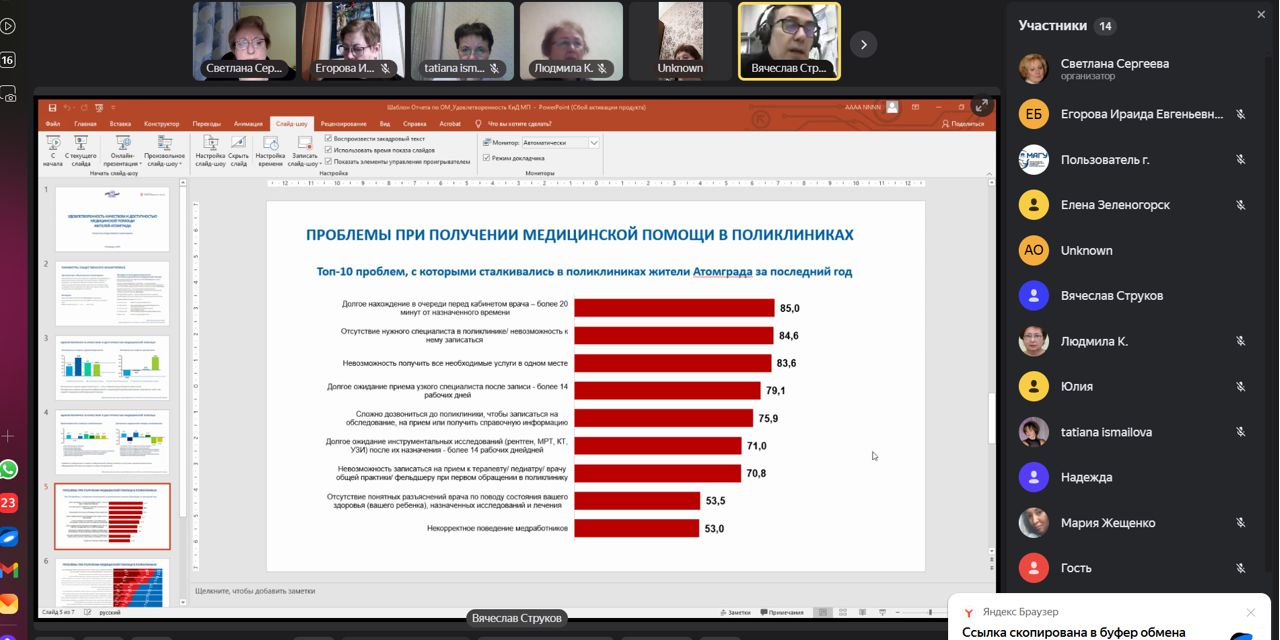Switch to the Вставка ribbon tab
Image resolution: width=1280 pixels, height=640 pixels.
coord(120,124)
